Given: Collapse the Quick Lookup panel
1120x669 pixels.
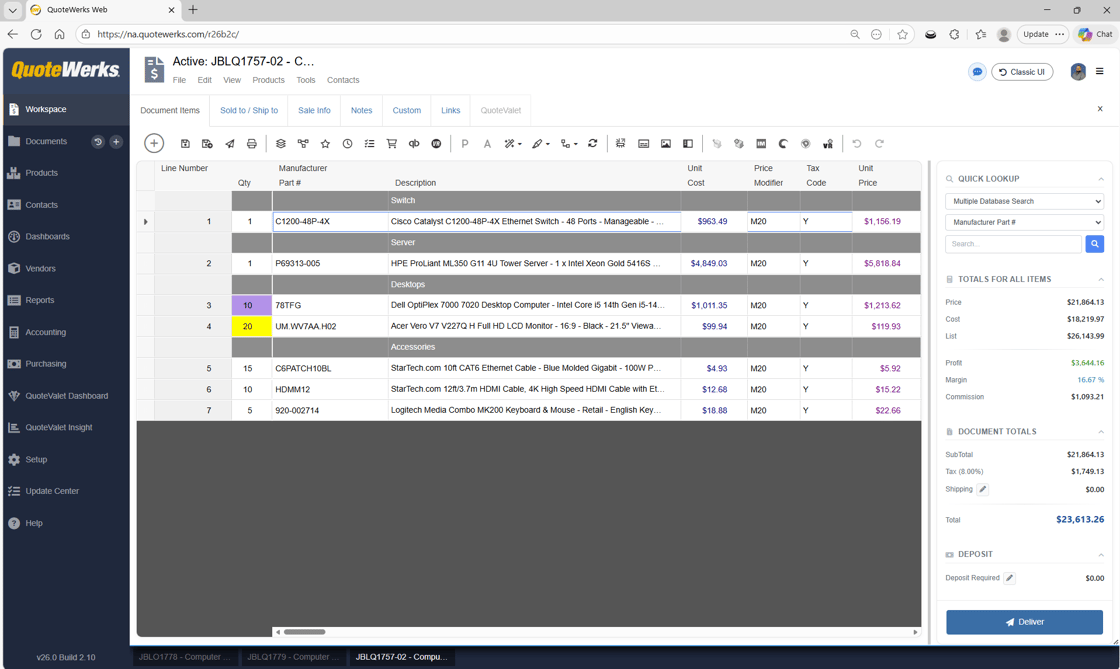Looking at the screenshot, I should pos(1101,179).
